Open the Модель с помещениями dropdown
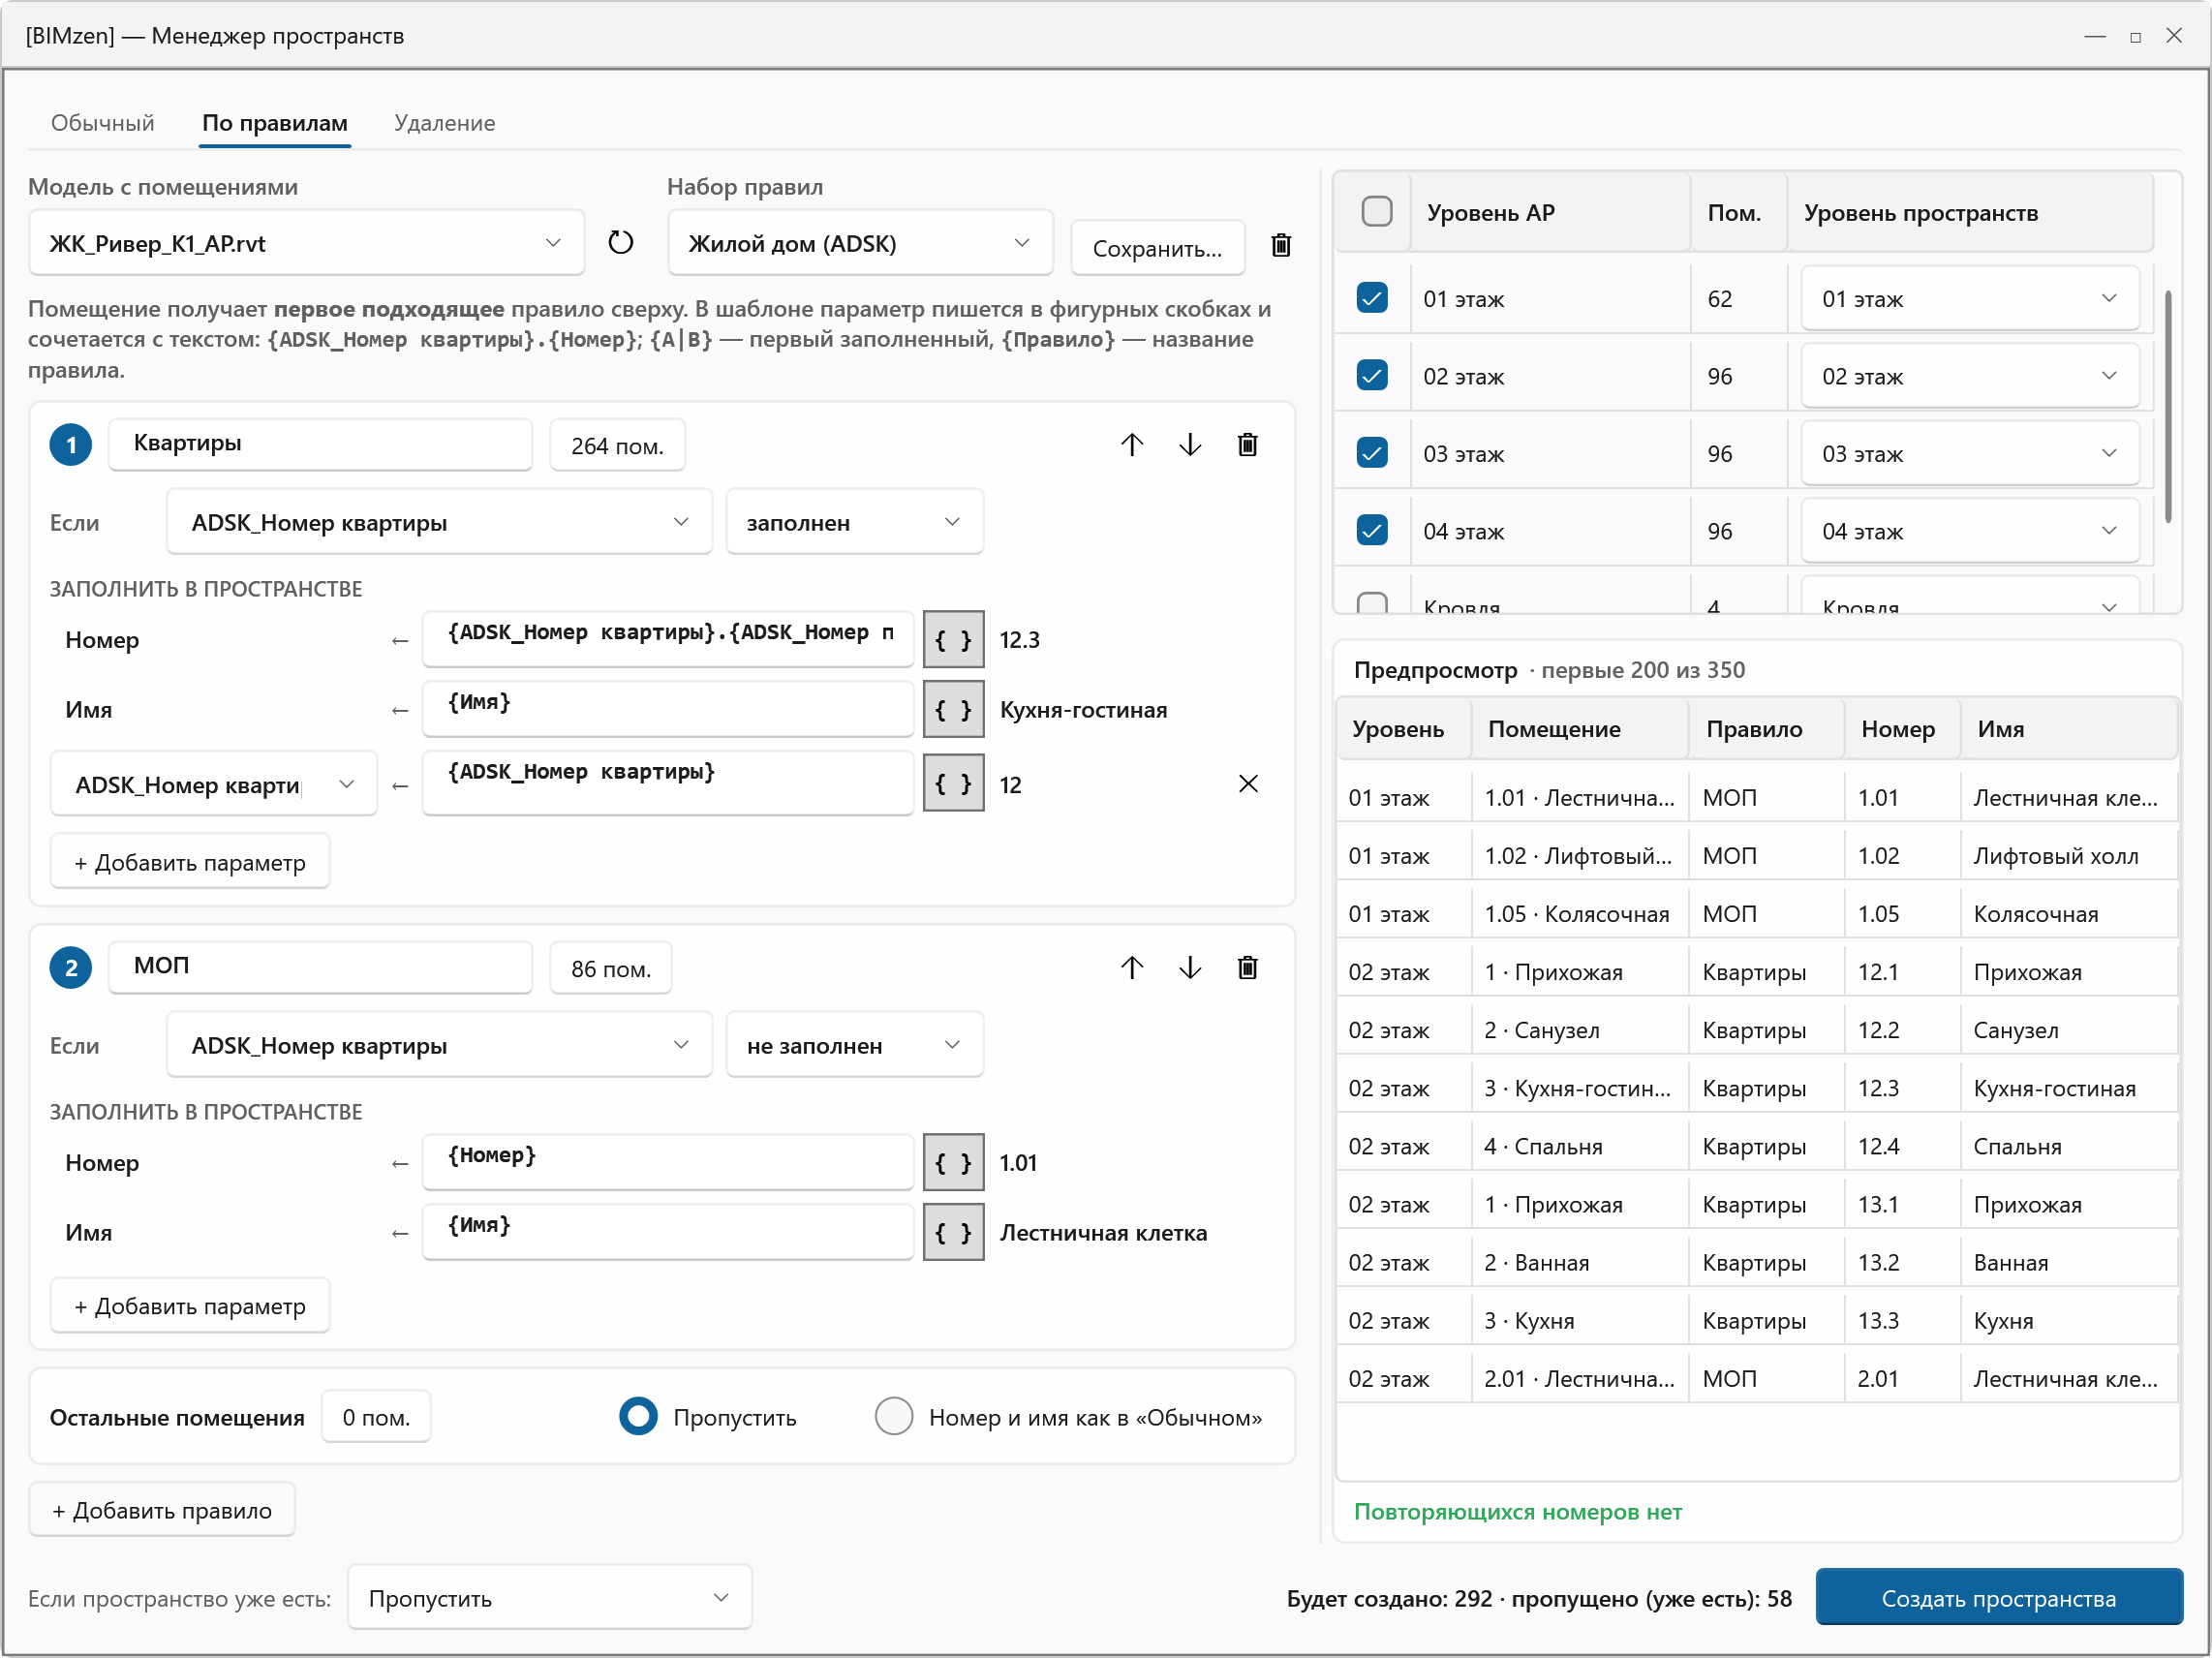This screenshot has height=1658, width=2212. coord(306,243)
